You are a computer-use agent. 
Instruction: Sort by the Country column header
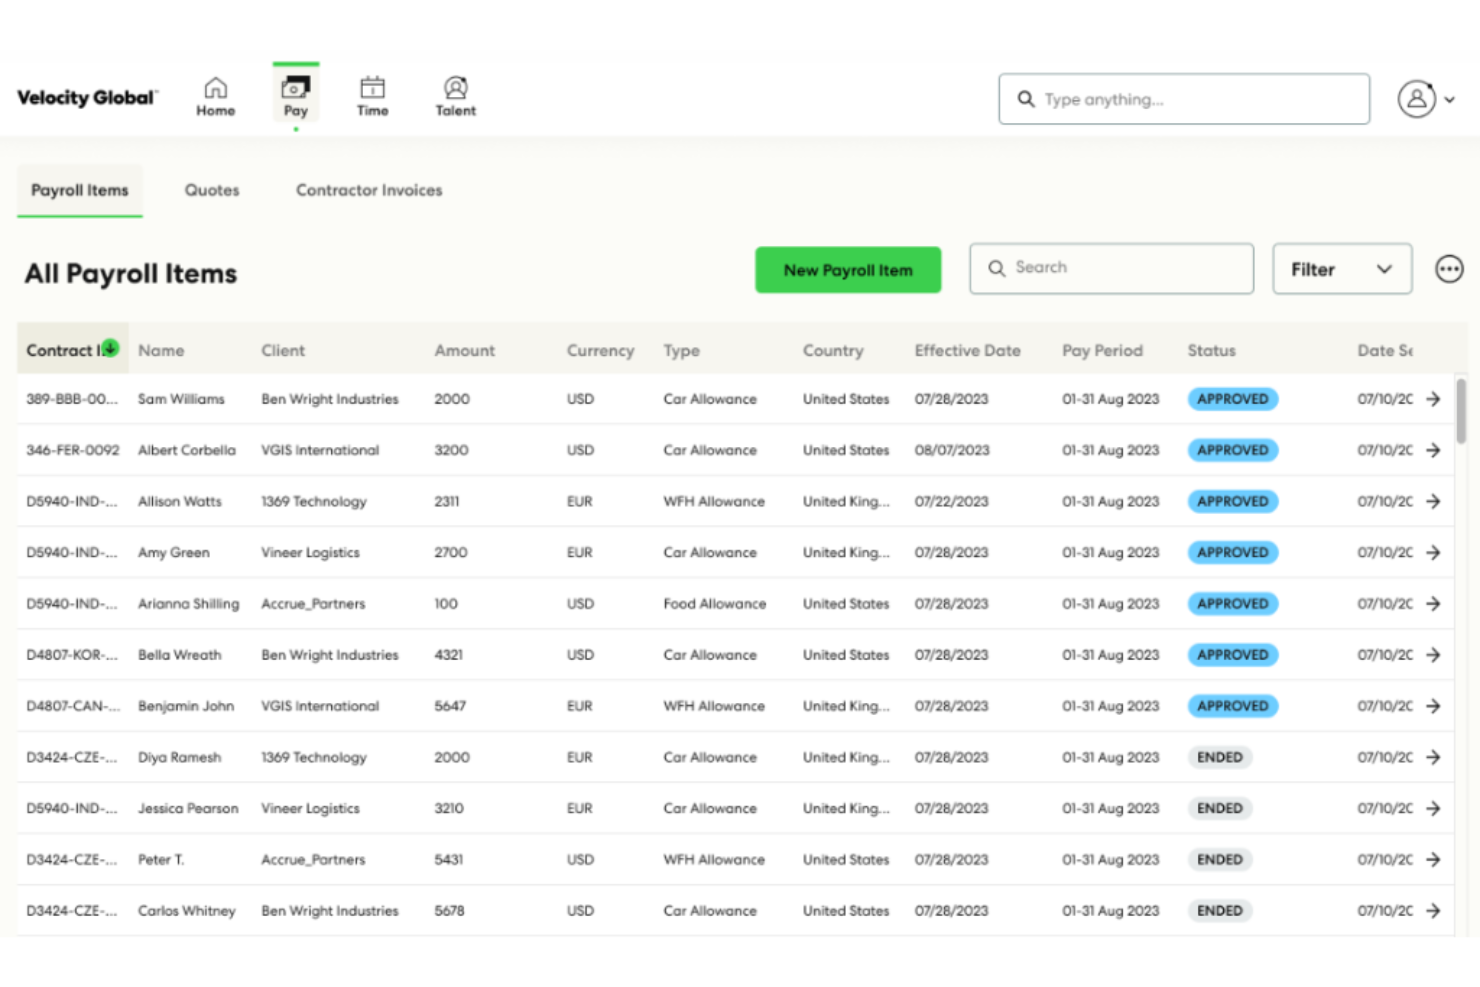pos(832,350)
